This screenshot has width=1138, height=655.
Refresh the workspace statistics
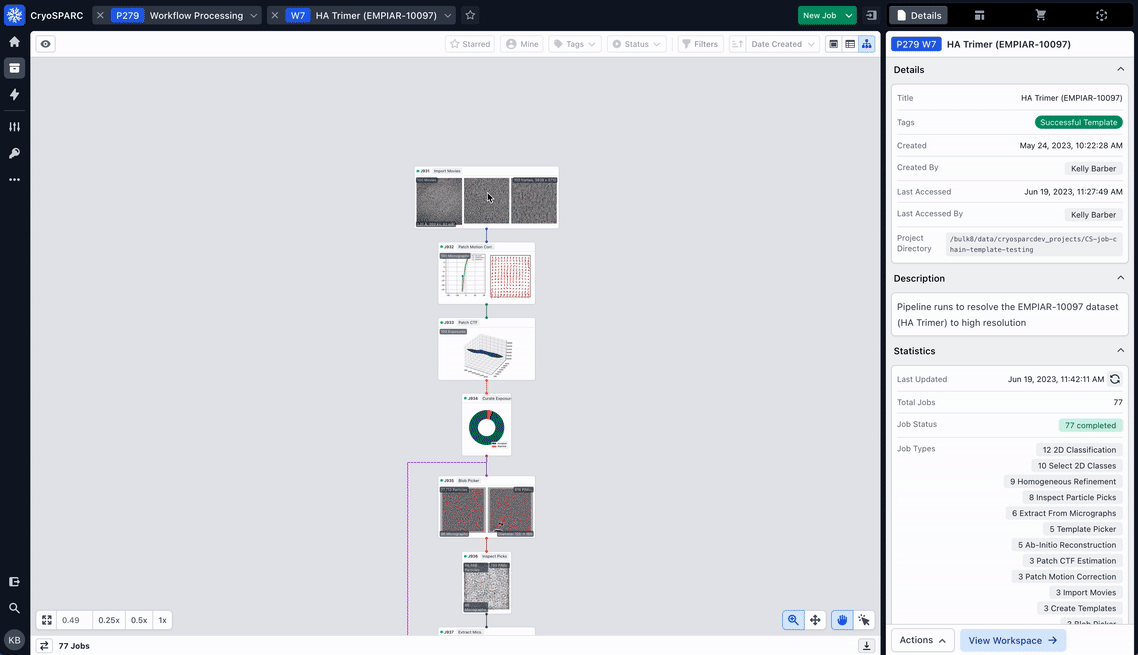1115,379
